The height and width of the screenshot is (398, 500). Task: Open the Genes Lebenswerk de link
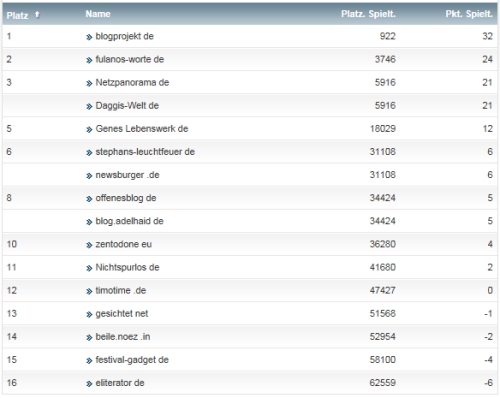pos(142,129)
